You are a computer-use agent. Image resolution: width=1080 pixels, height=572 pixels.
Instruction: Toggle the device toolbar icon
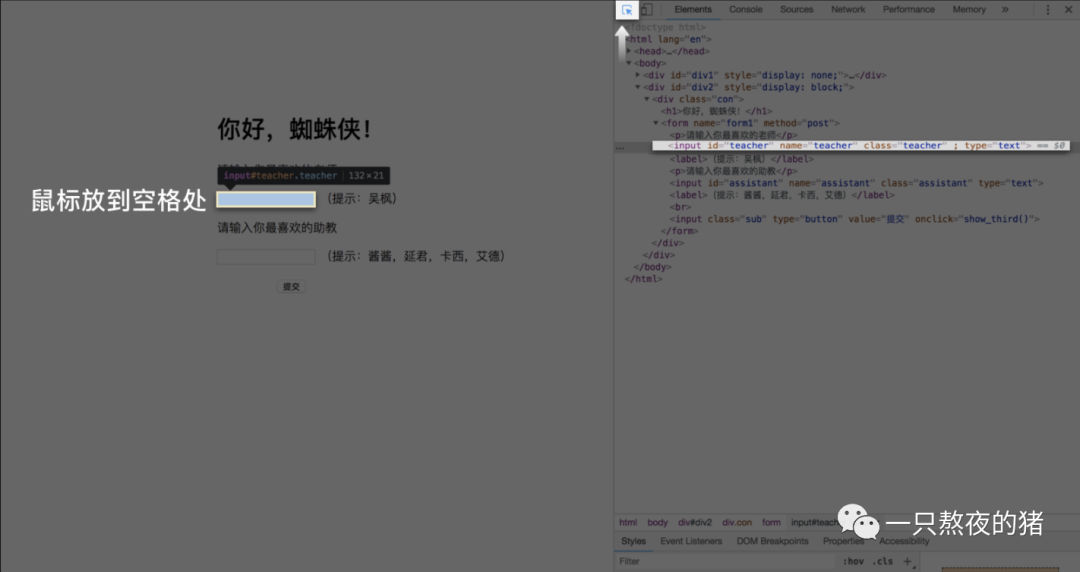click(647, 10)
